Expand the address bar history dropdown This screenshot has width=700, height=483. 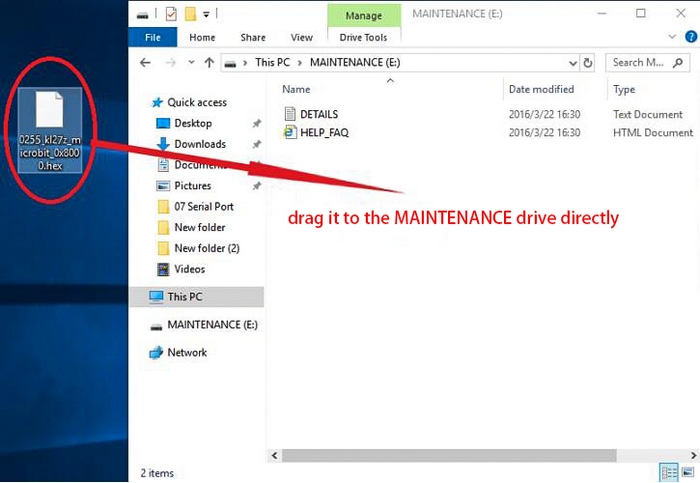pyautogui.click(x=573, y=63)
